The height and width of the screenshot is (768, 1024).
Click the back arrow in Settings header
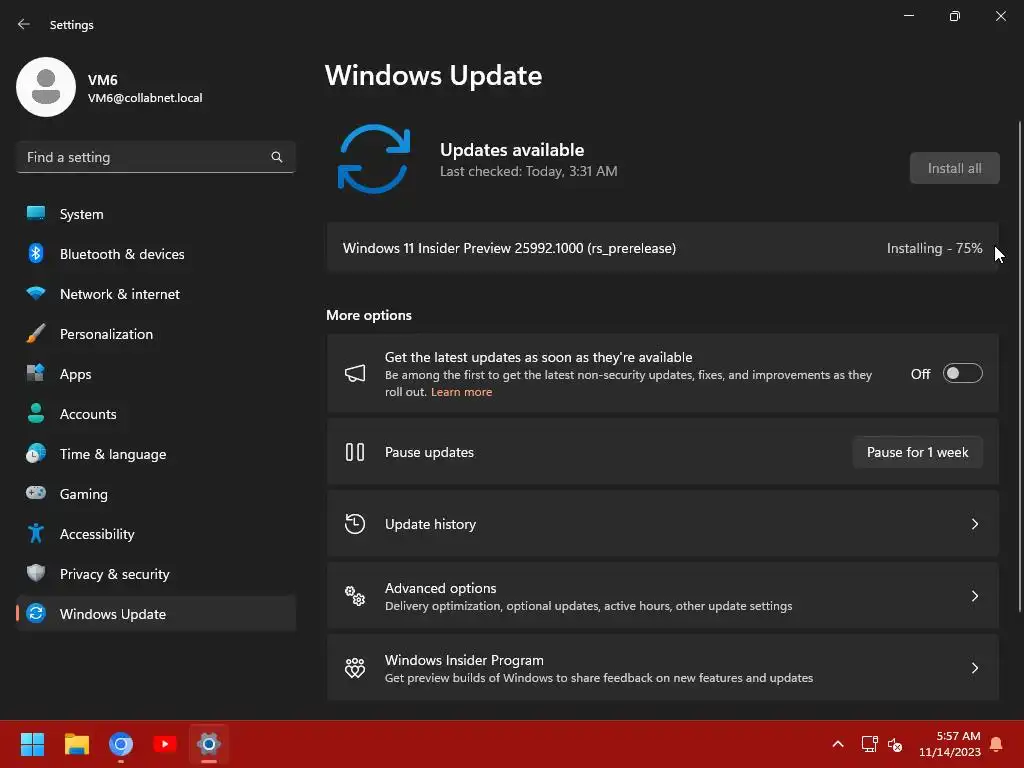24,24
